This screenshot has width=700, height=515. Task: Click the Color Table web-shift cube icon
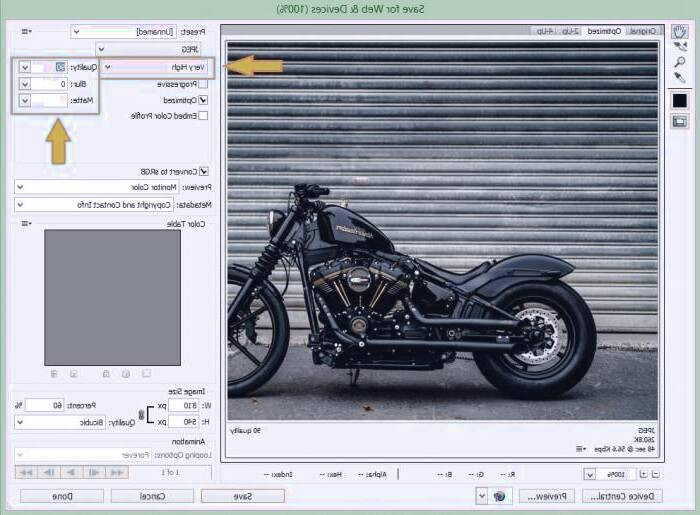(x=126, y=374)
